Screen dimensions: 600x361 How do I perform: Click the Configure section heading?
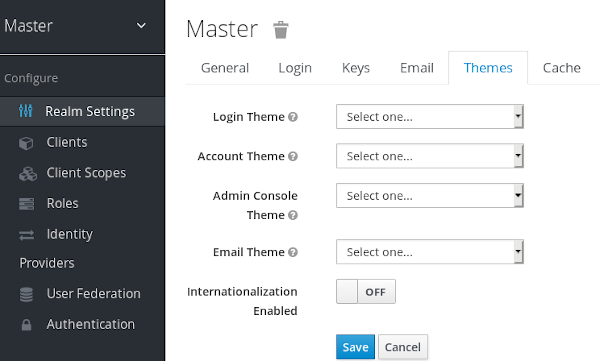(x=31, y=78)
